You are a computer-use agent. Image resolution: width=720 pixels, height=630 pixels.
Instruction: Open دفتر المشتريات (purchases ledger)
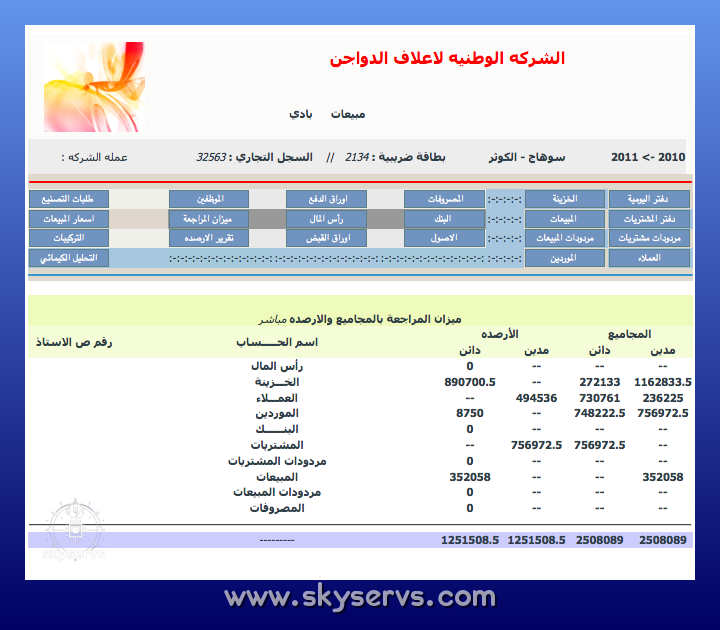[649, 218]
